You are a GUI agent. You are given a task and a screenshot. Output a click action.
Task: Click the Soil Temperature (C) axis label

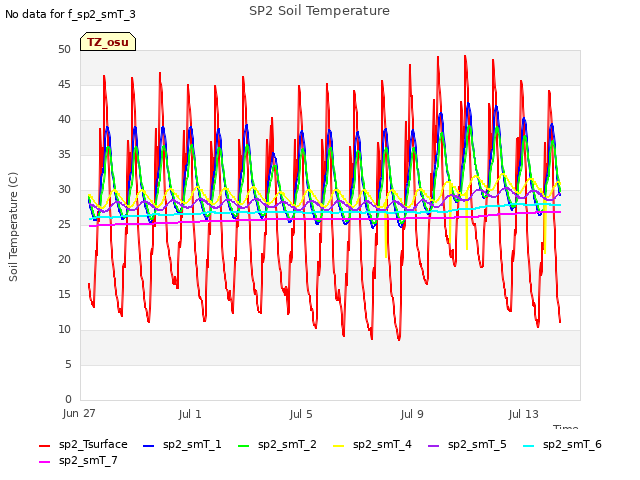[x=13, y=227]
